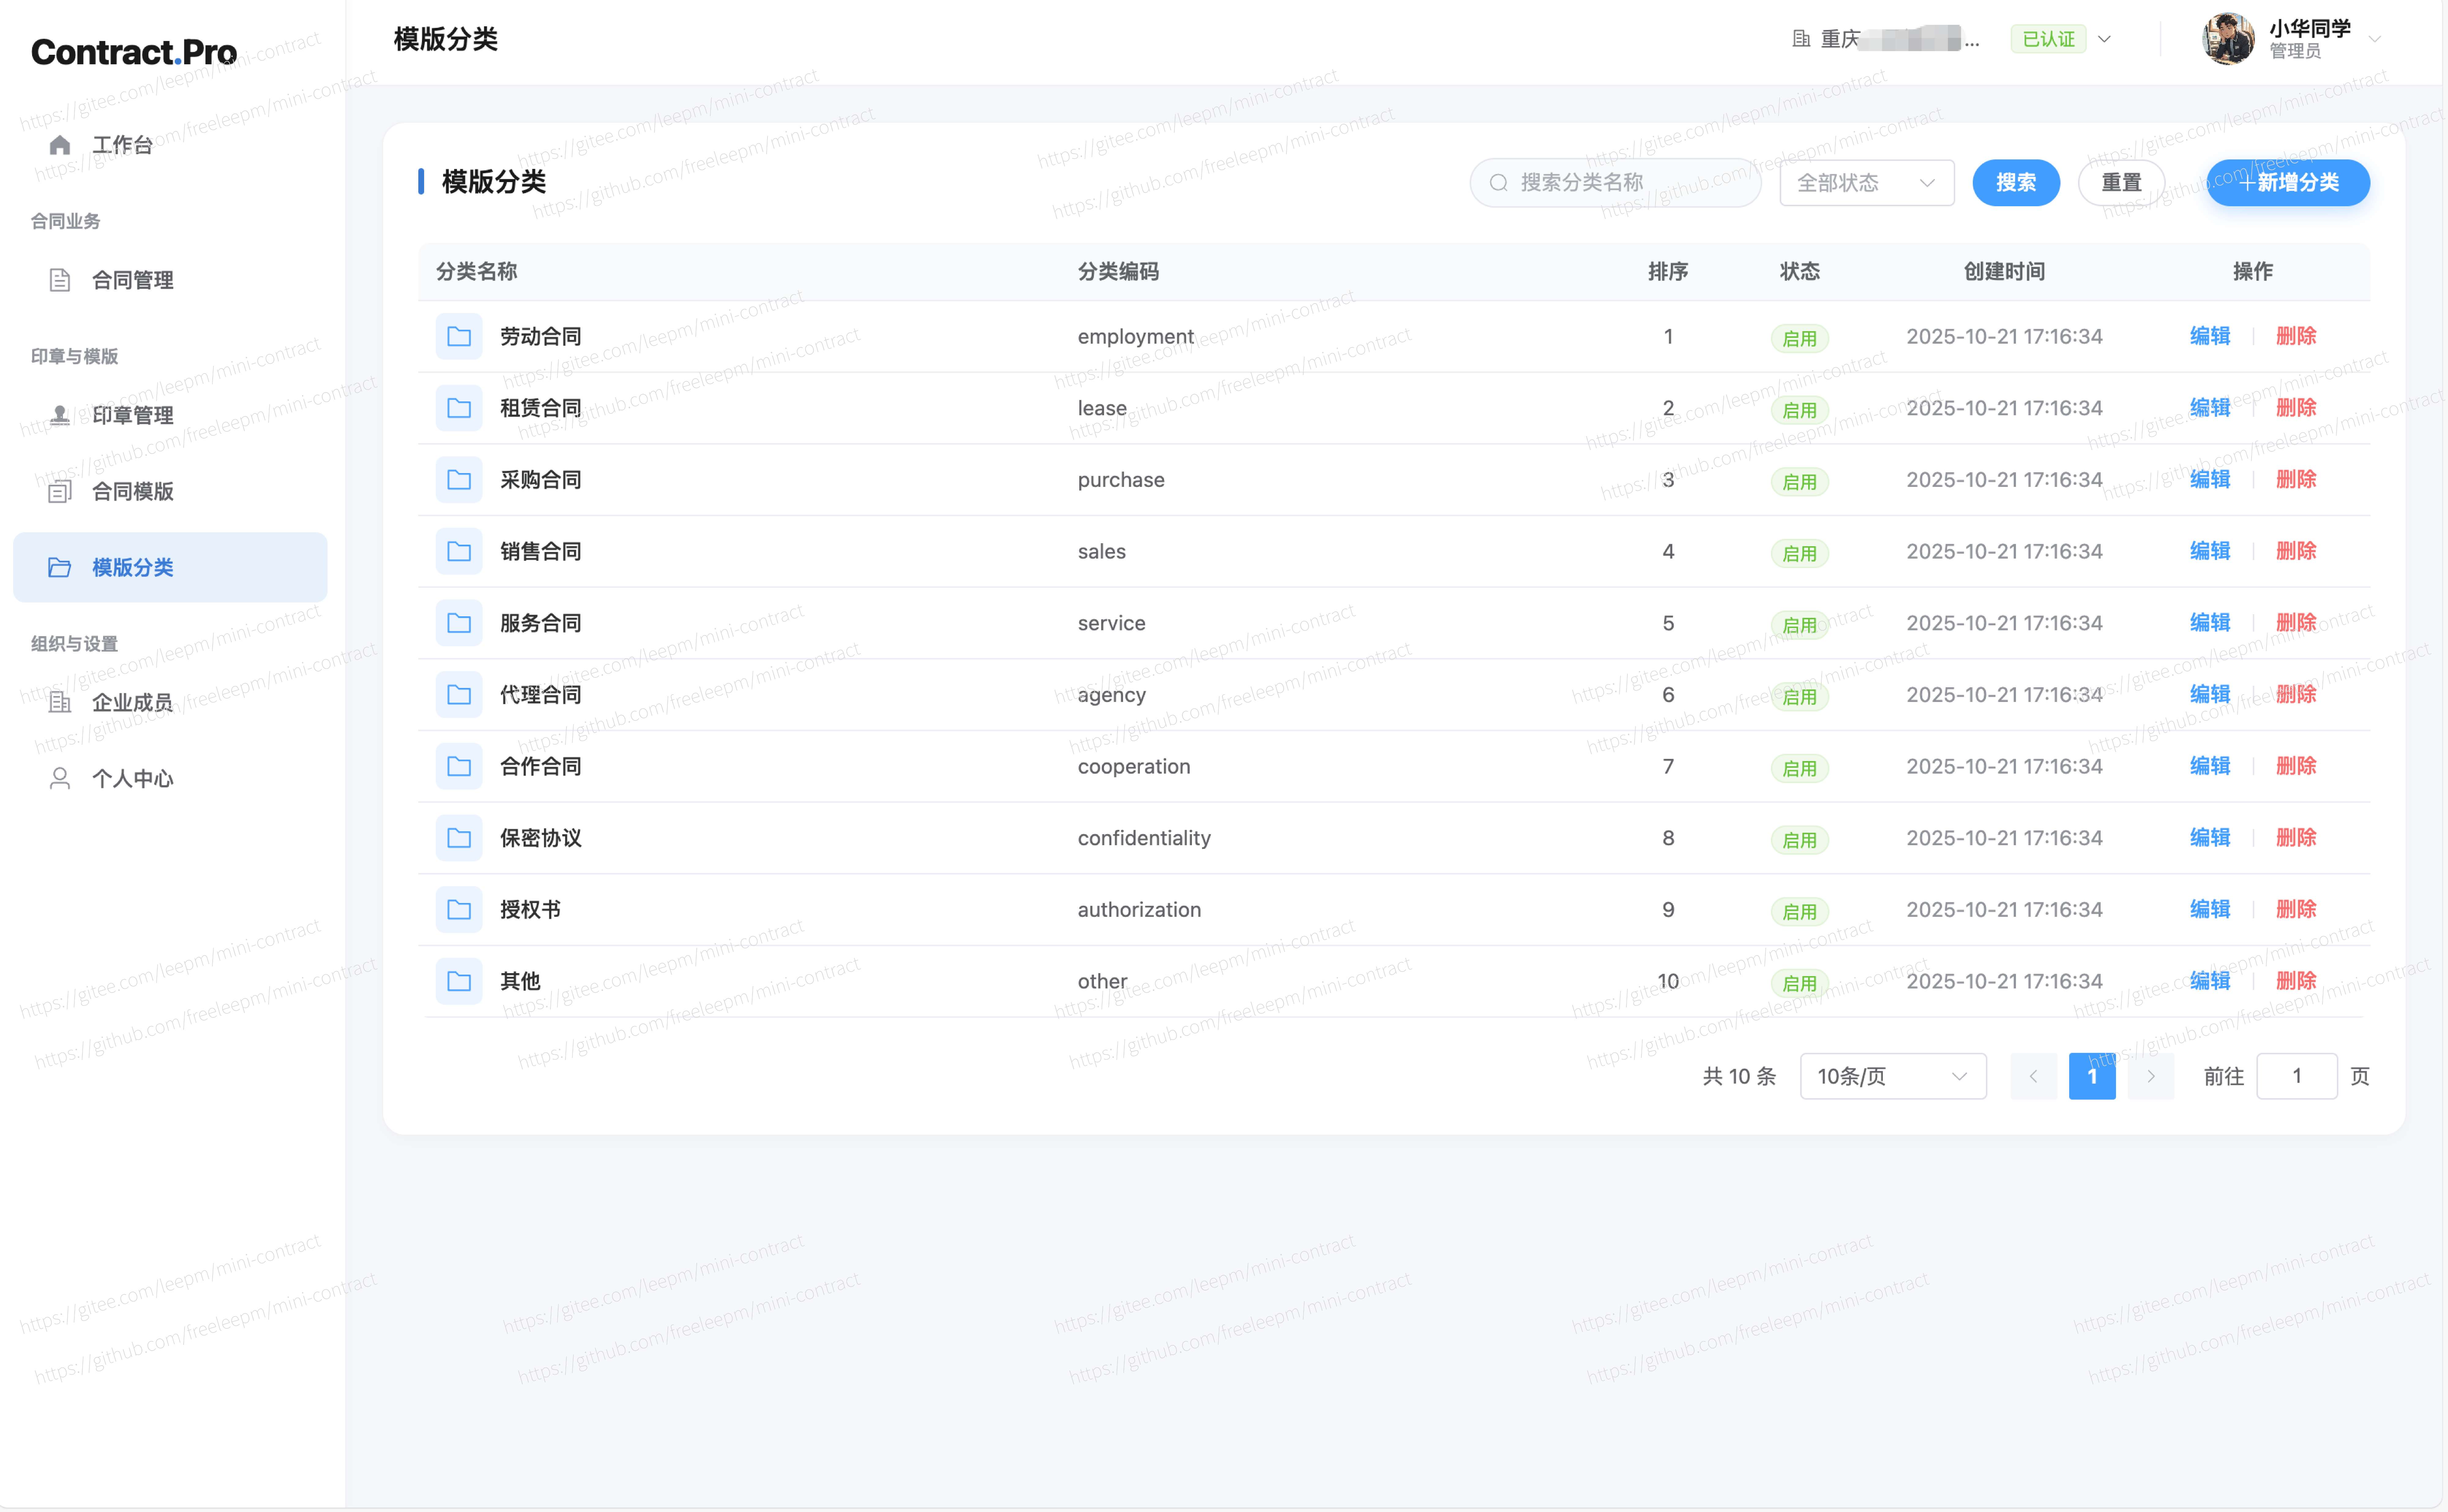The height and width of the screenshot is (1512, 2448).
Task: Click the folder icon in 保密协议 row
Action: (459, 838)
